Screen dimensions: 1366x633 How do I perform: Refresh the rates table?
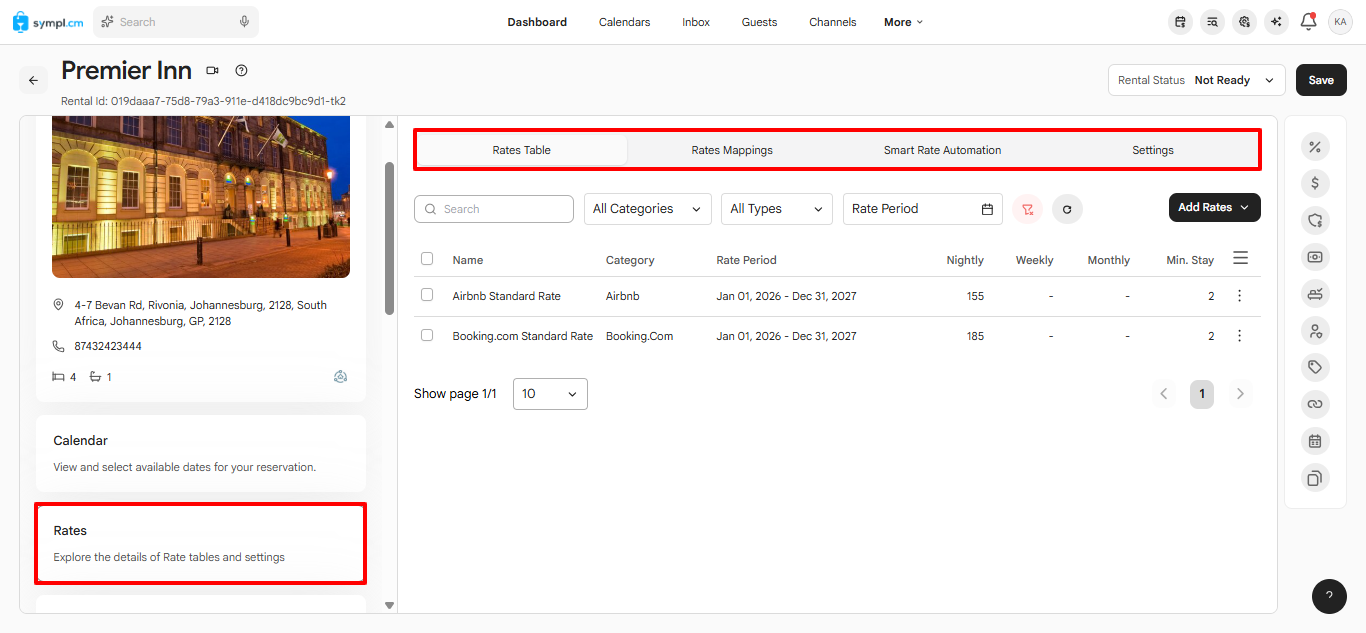pos(1067,209)
